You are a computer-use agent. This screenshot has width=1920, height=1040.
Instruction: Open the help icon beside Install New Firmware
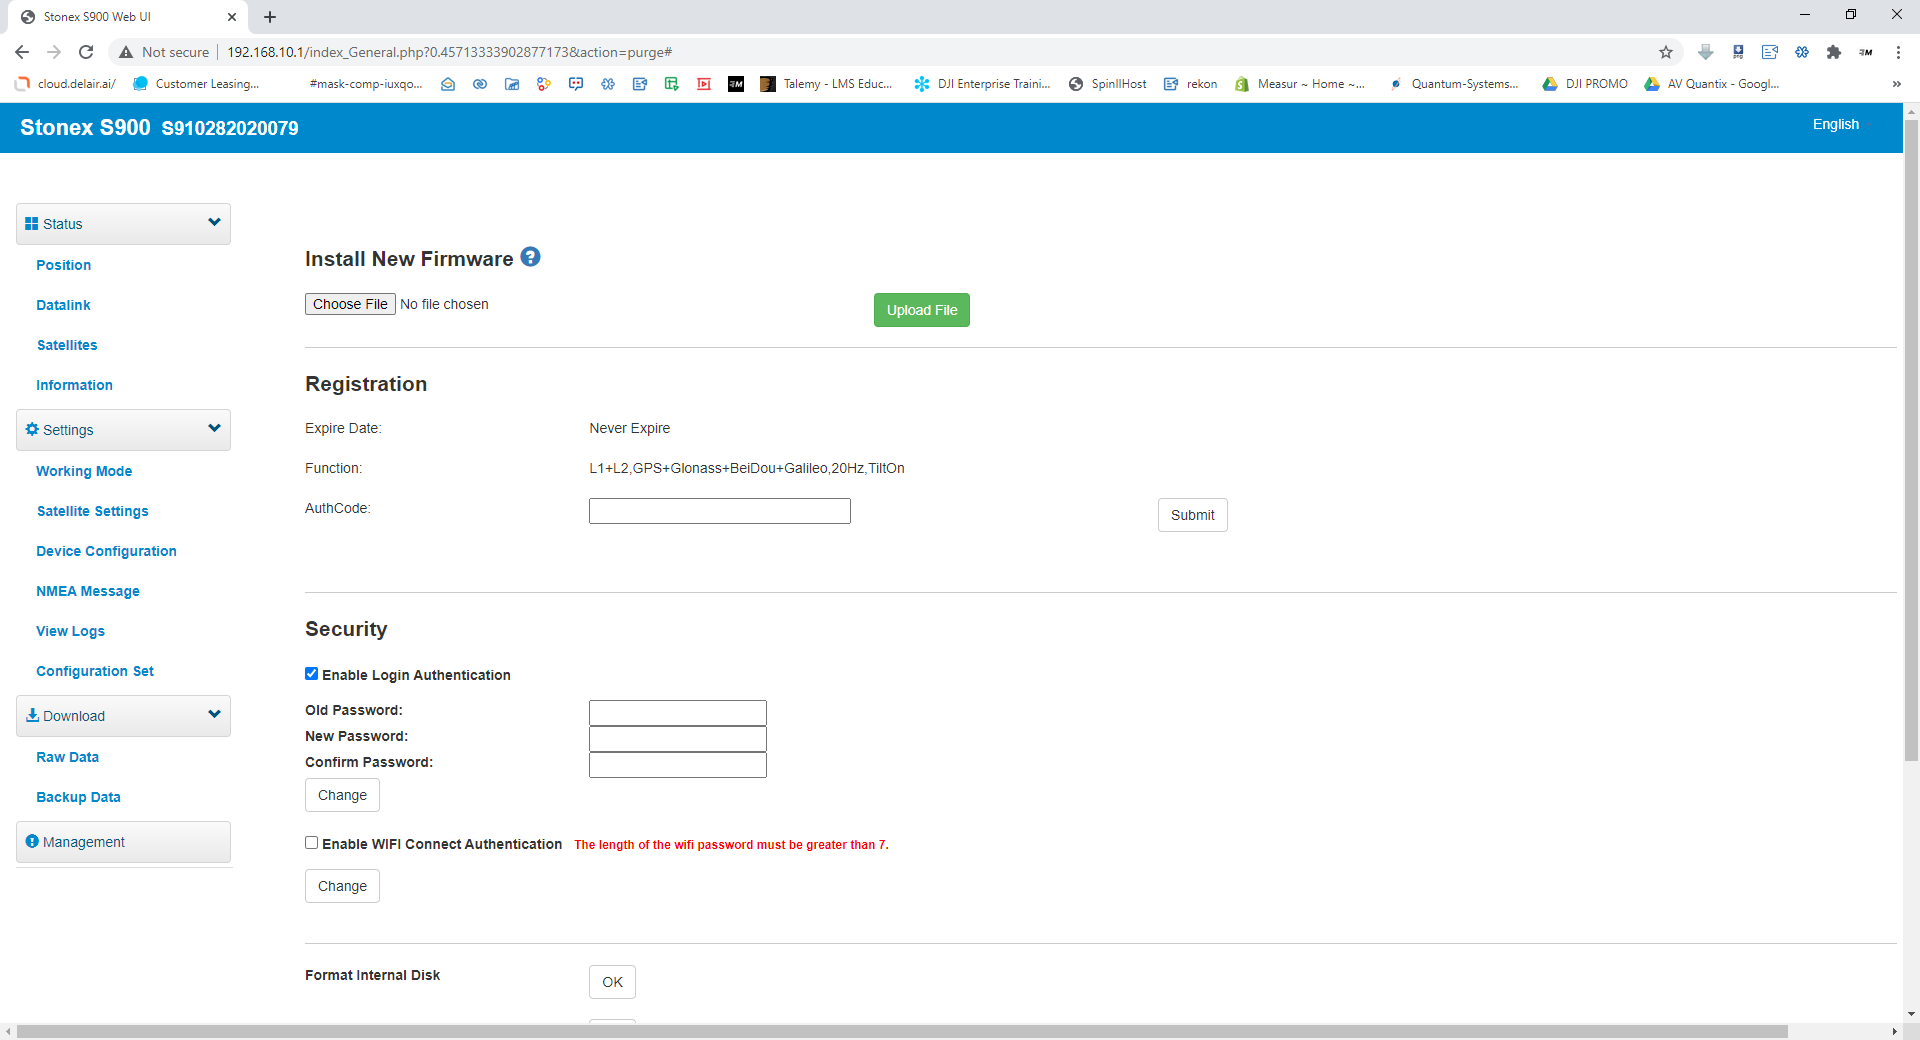click(531, 257)
